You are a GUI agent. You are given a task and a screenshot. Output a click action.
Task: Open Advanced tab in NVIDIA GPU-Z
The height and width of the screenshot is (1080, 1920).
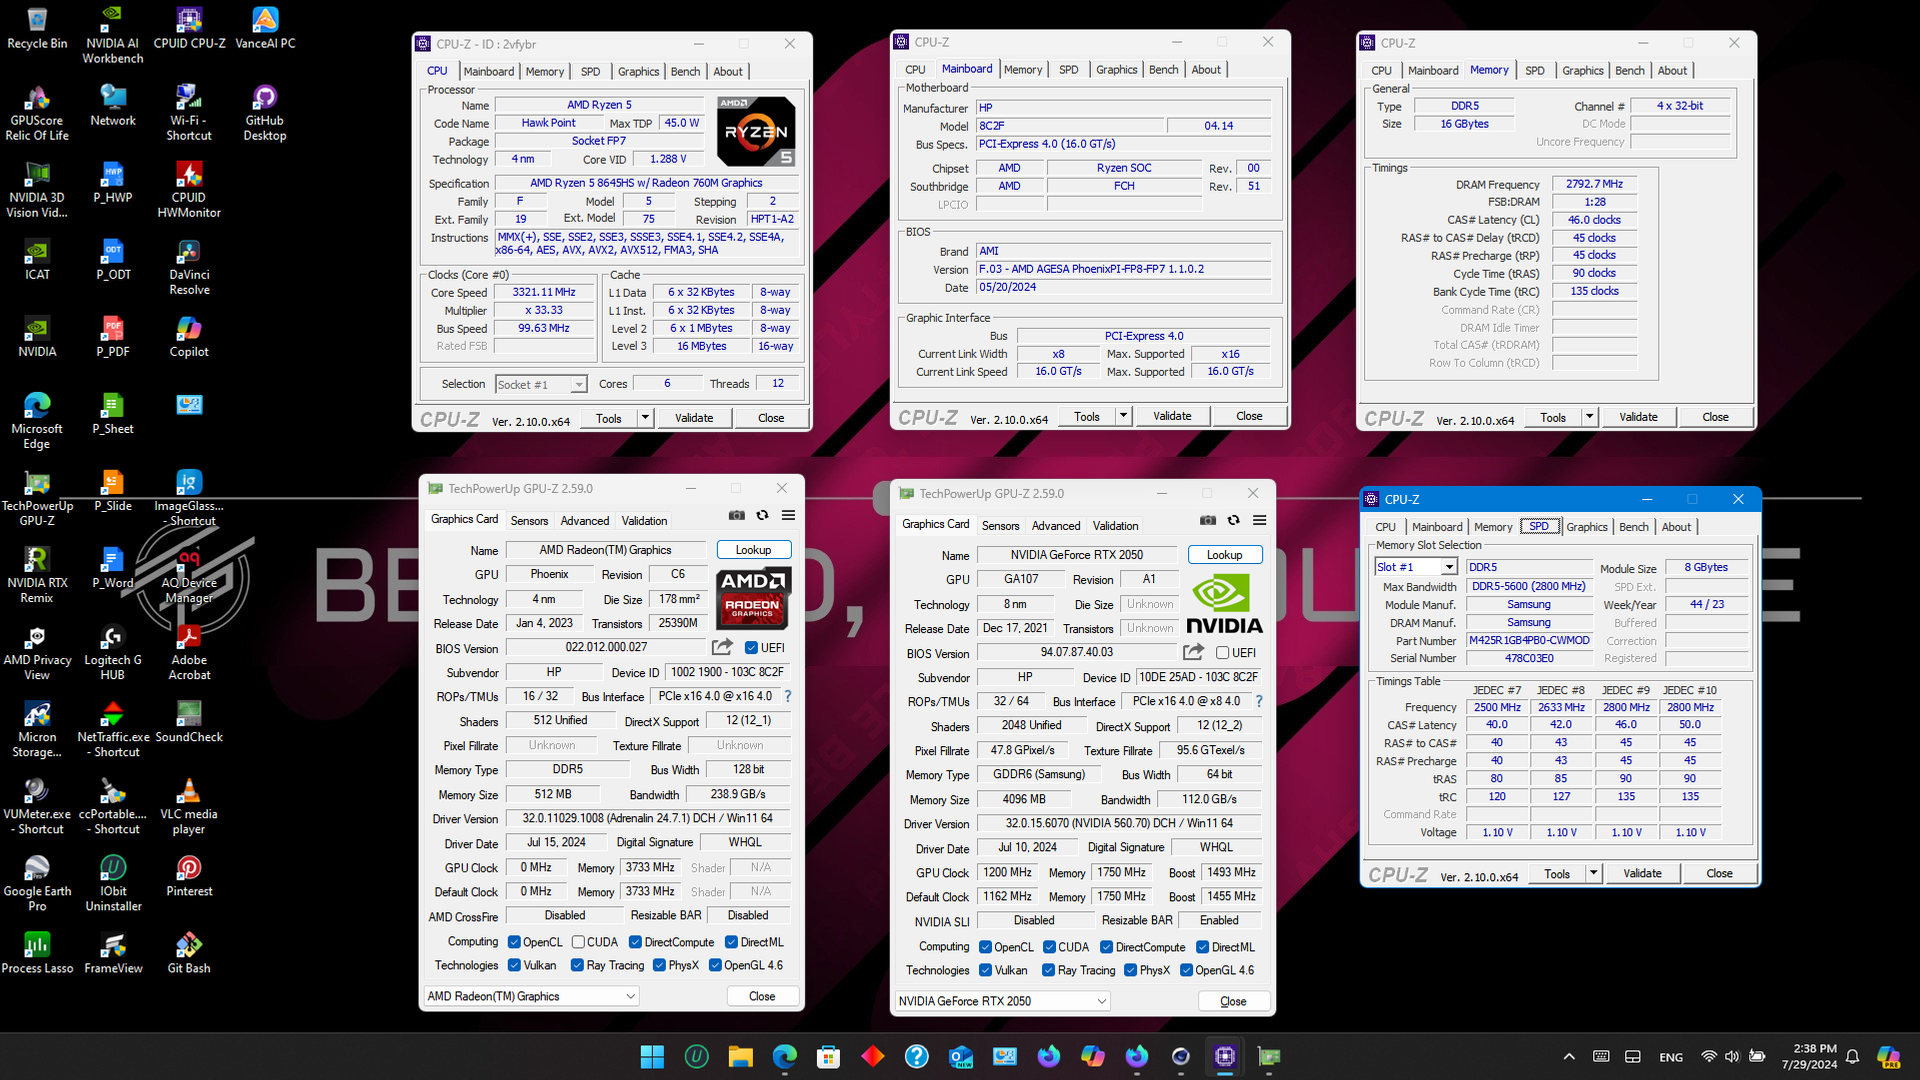coord(1056,525)
